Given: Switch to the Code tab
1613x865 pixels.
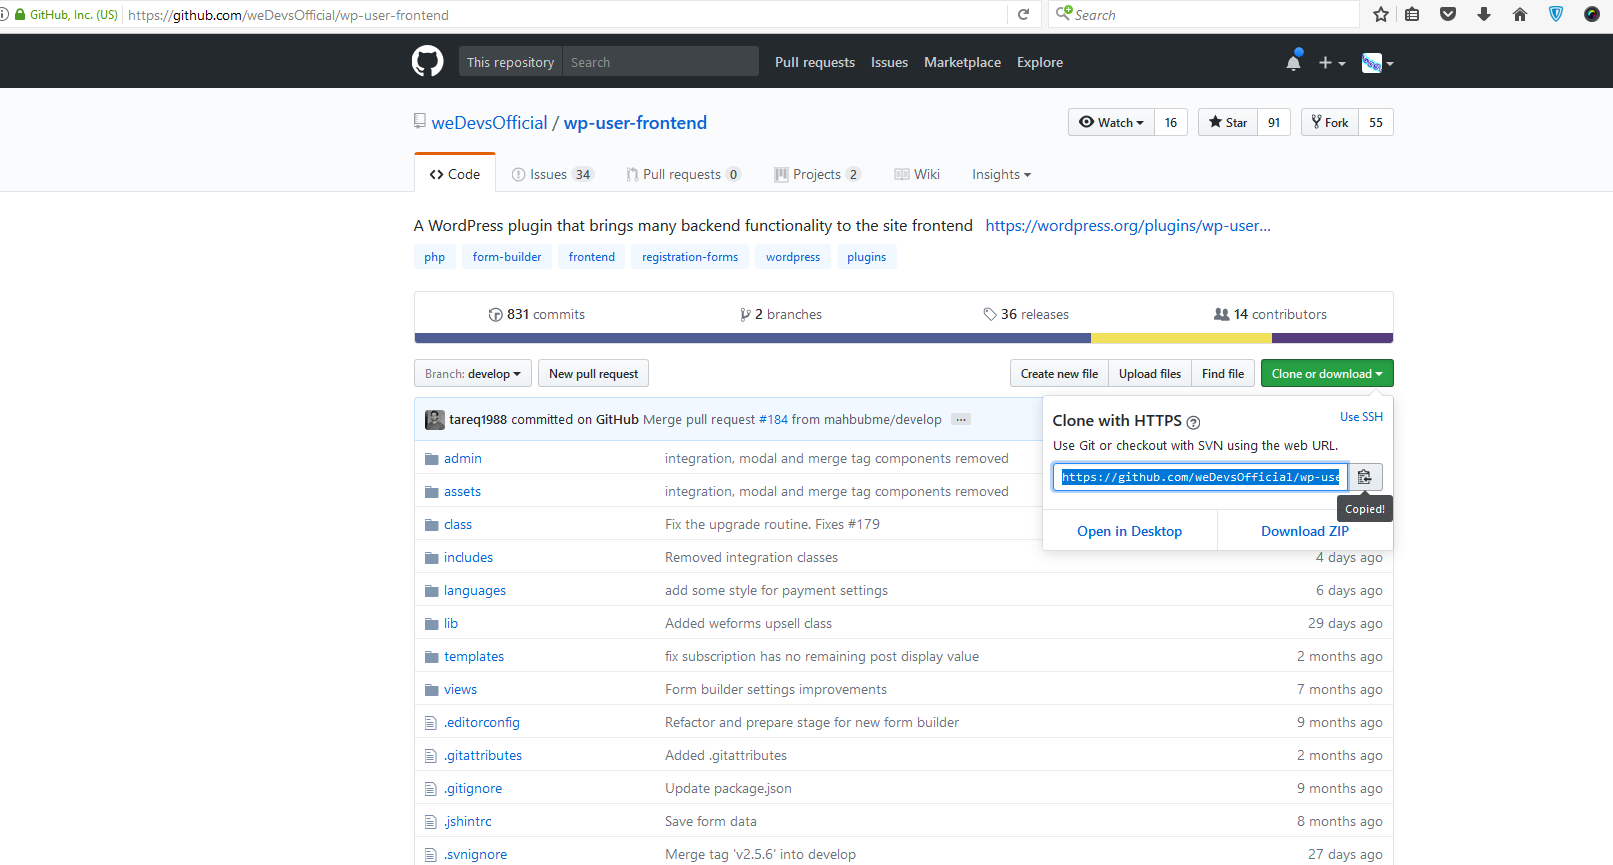Looking at the screenshot, I should pyautogui.click(x=455, y=174).
